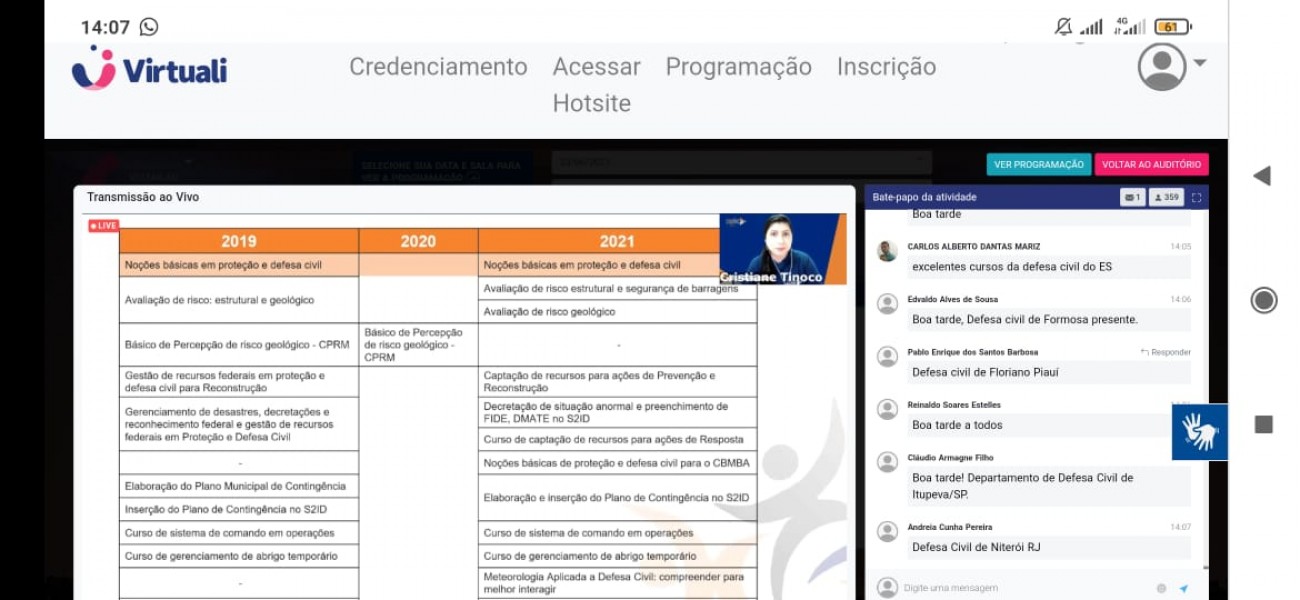Expand the chat to fullscreen
Screen dimensions: 1300x600
coord(1196,198)
